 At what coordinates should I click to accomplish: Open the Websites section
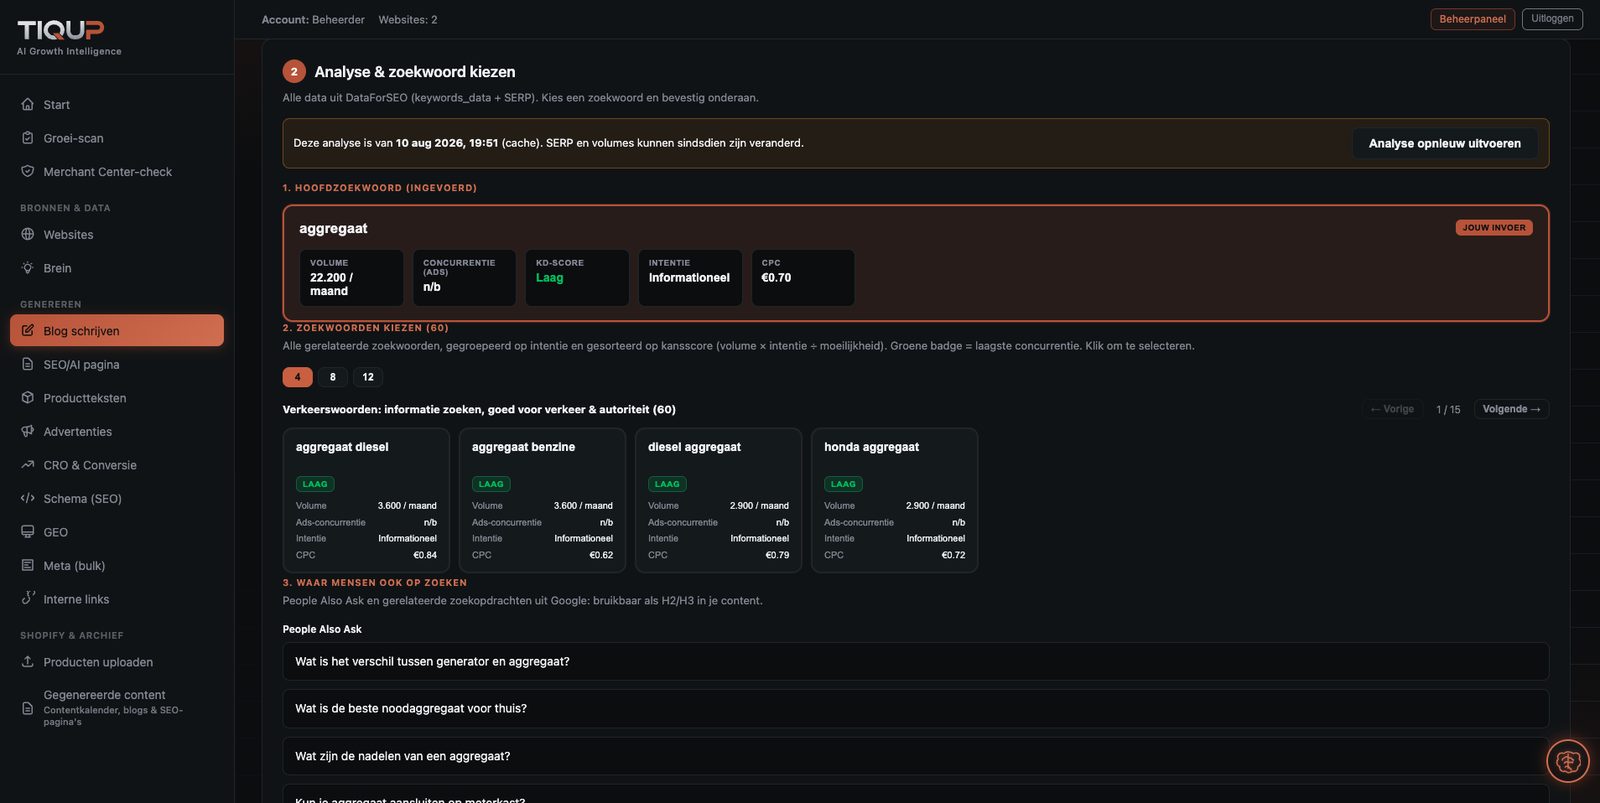(117, 235)
